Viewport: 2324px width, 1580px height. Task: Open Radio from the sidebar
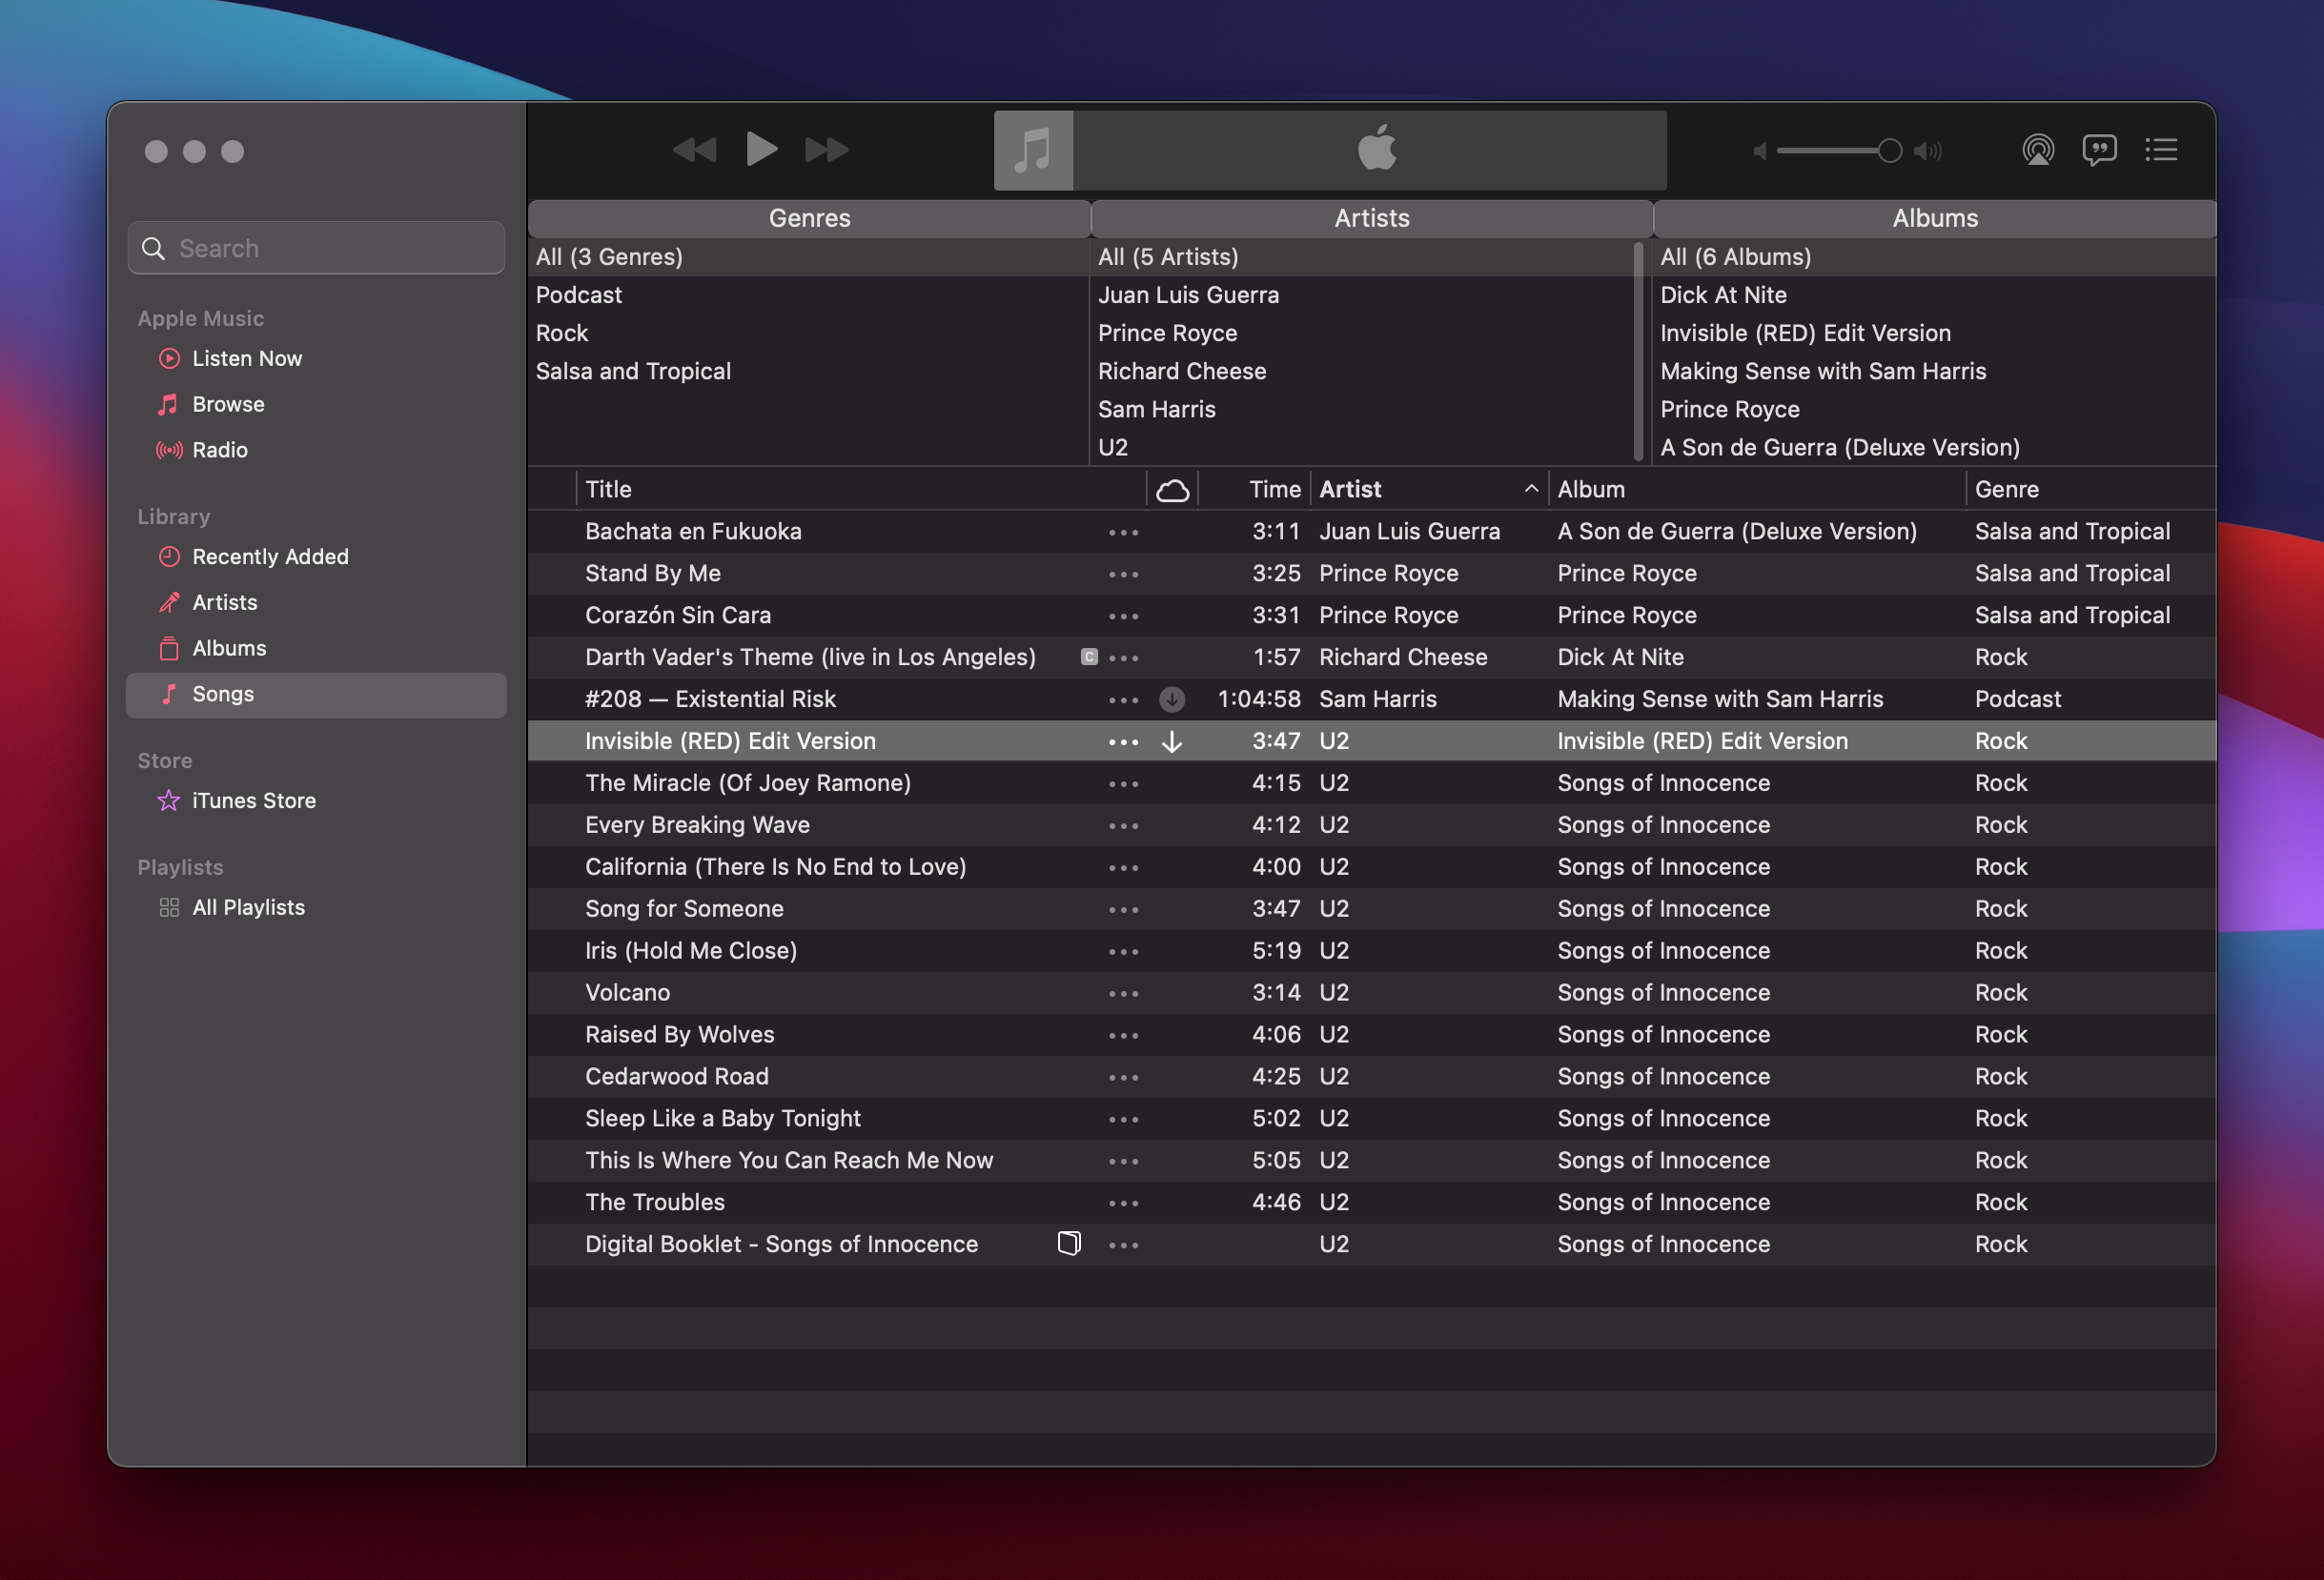(x=219, y=450)
